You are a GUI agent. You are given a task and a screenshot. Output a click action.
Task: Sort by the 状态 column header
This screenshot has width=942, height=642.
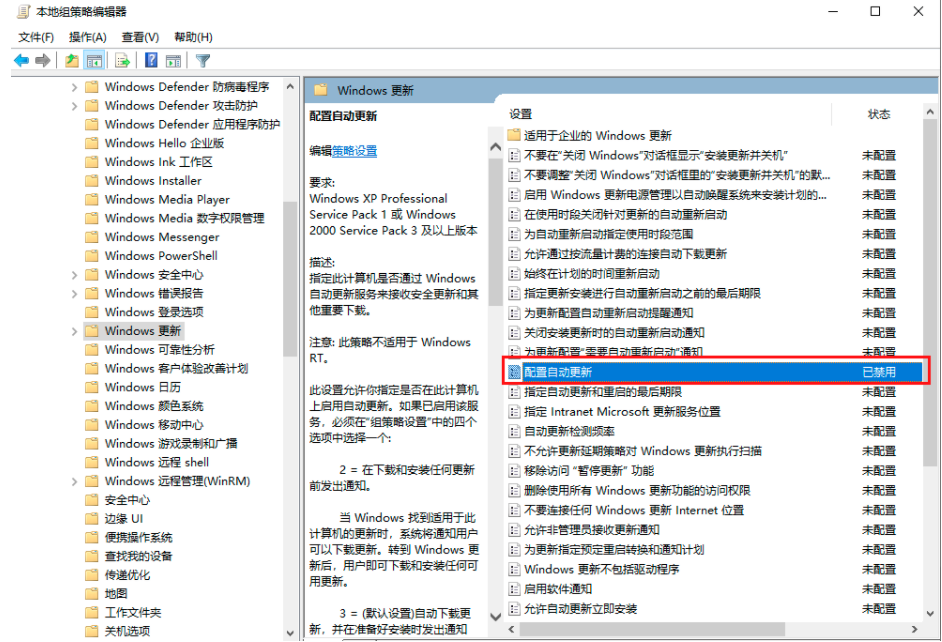[878, 114]
